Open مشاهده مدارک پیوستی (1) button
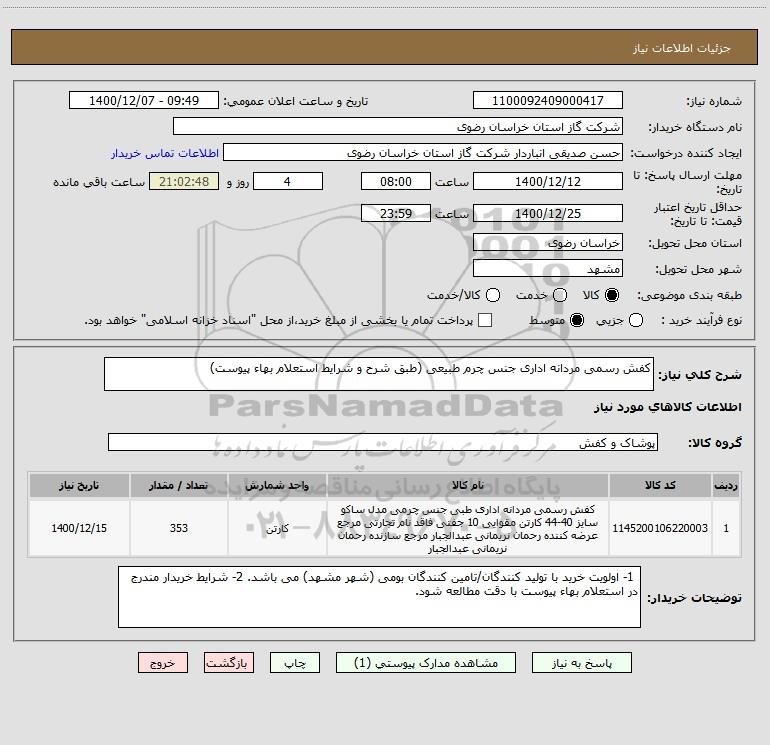This screenshot has height=745, width=770. tap(426, 663)
